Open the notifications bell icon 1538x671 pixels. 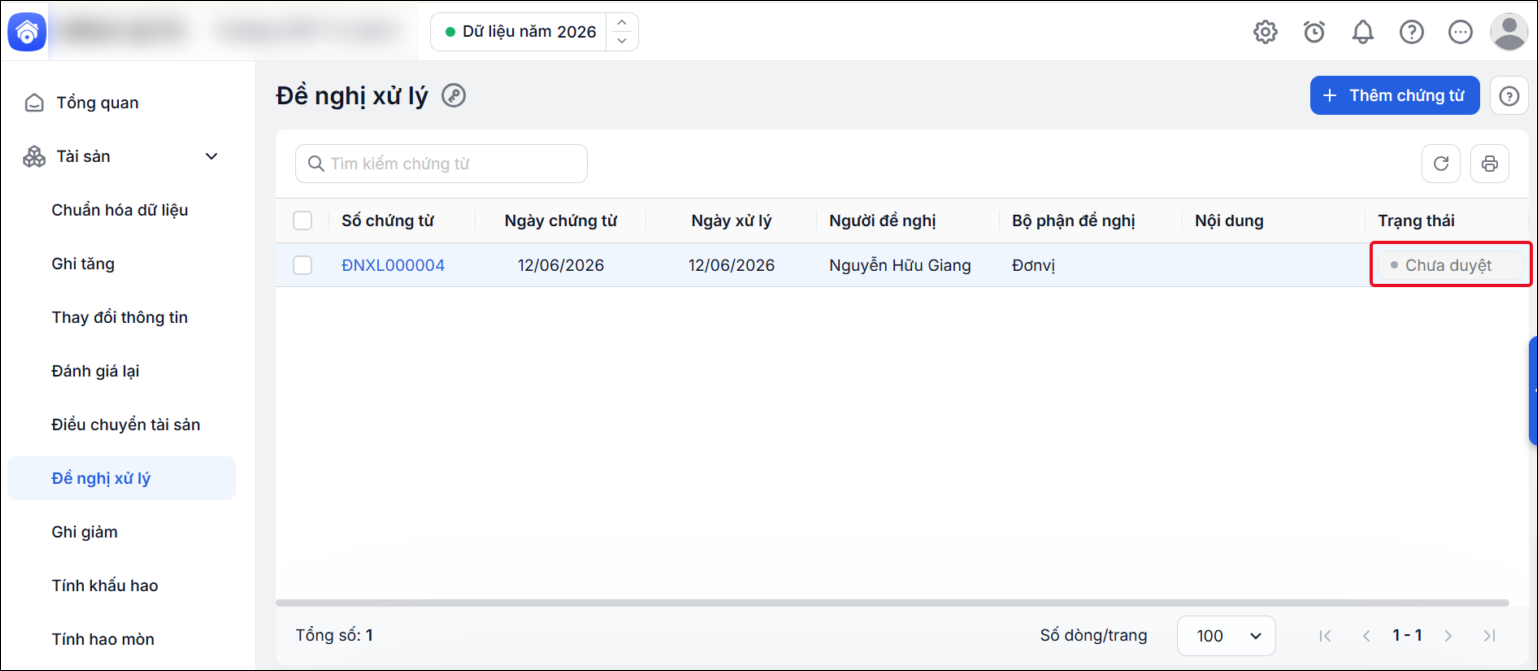tap(1363, 32)
